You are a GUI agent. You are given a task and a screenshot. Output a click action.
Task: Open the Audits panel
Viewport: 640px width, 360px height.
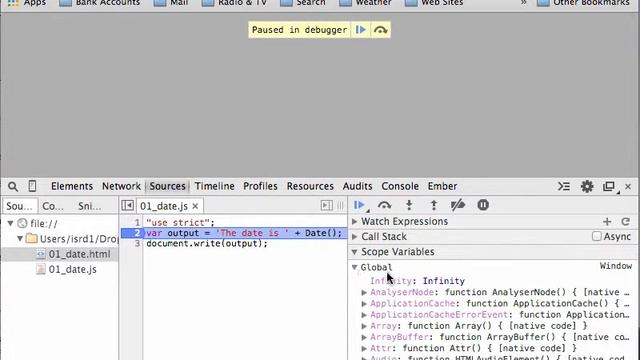click(x=358, y=186)
